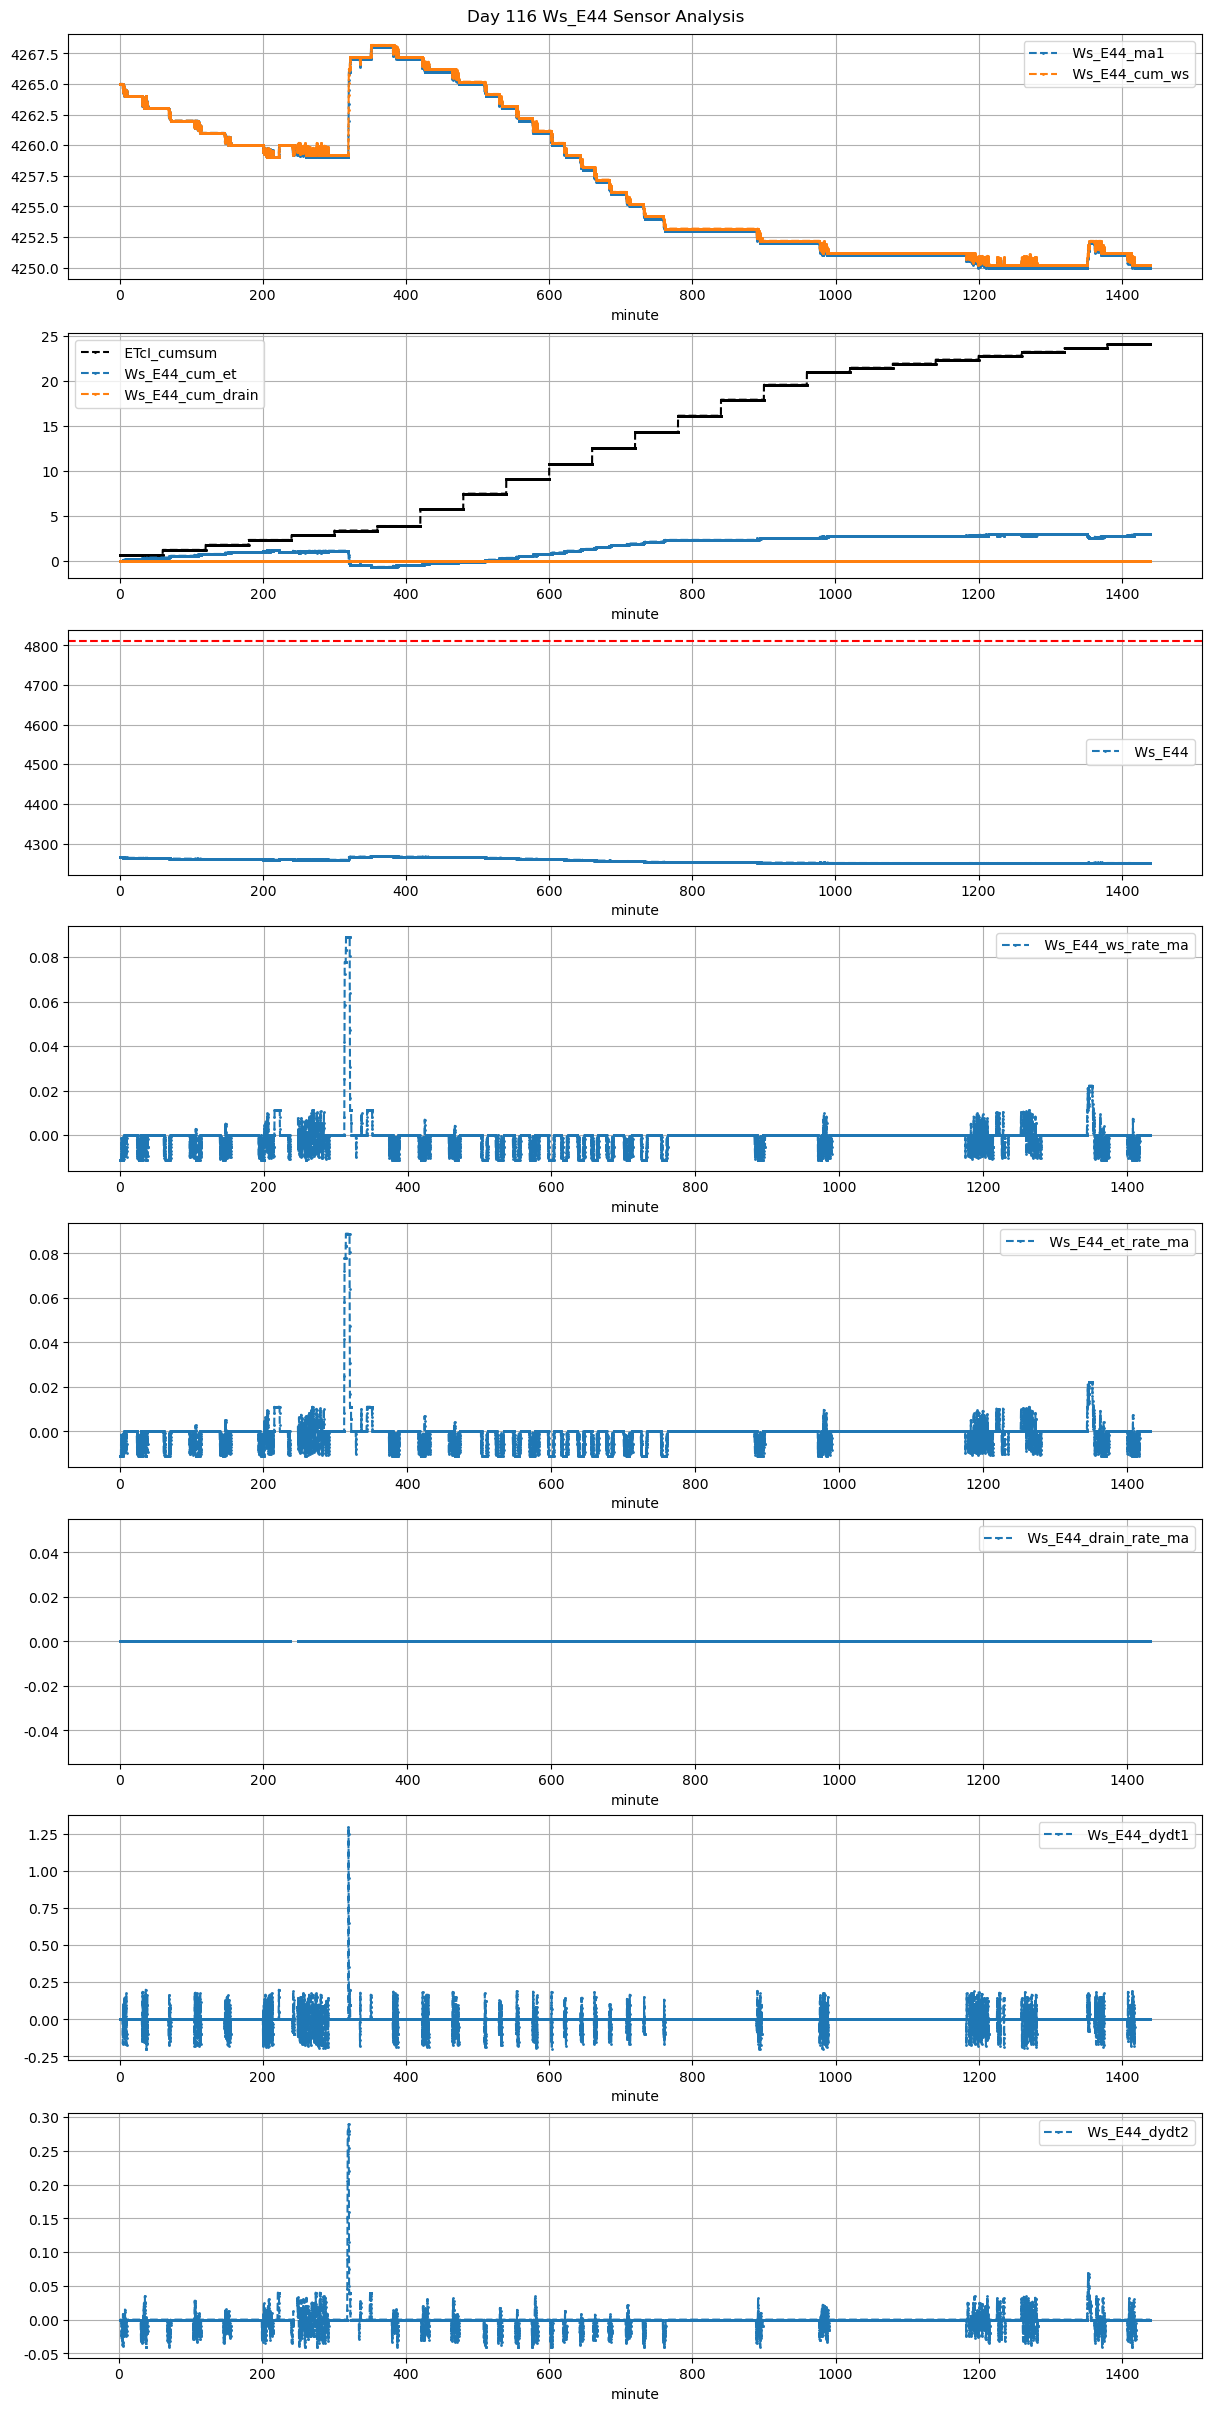The image size is (1211, 2411).
Task: Click the 4267.5 y-axis tick label
Action: pyautogui.click(x=34, y=54)
